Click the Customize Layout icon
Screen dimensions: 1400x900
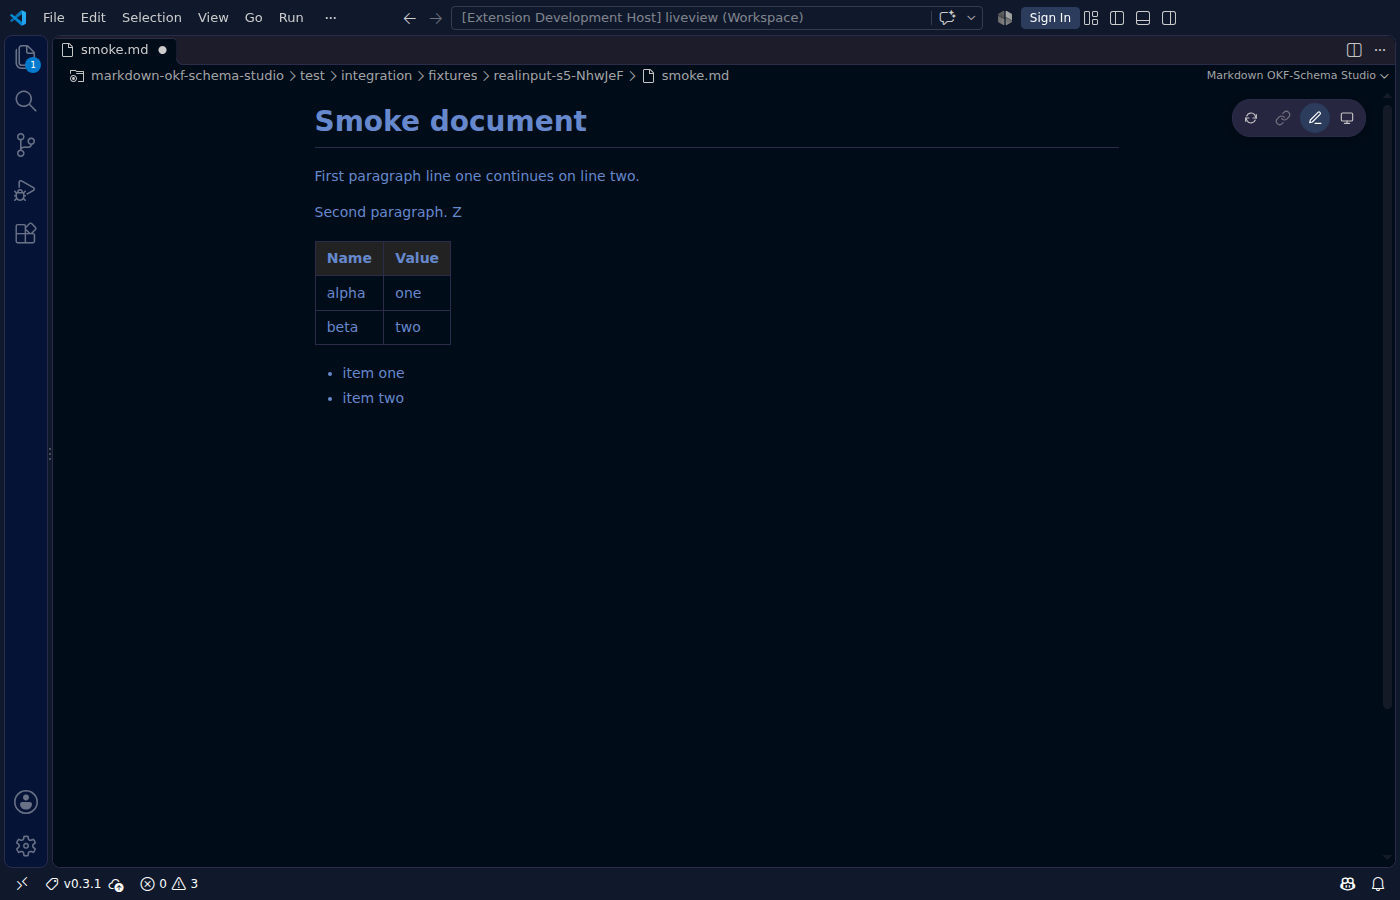click(1091, 18)
